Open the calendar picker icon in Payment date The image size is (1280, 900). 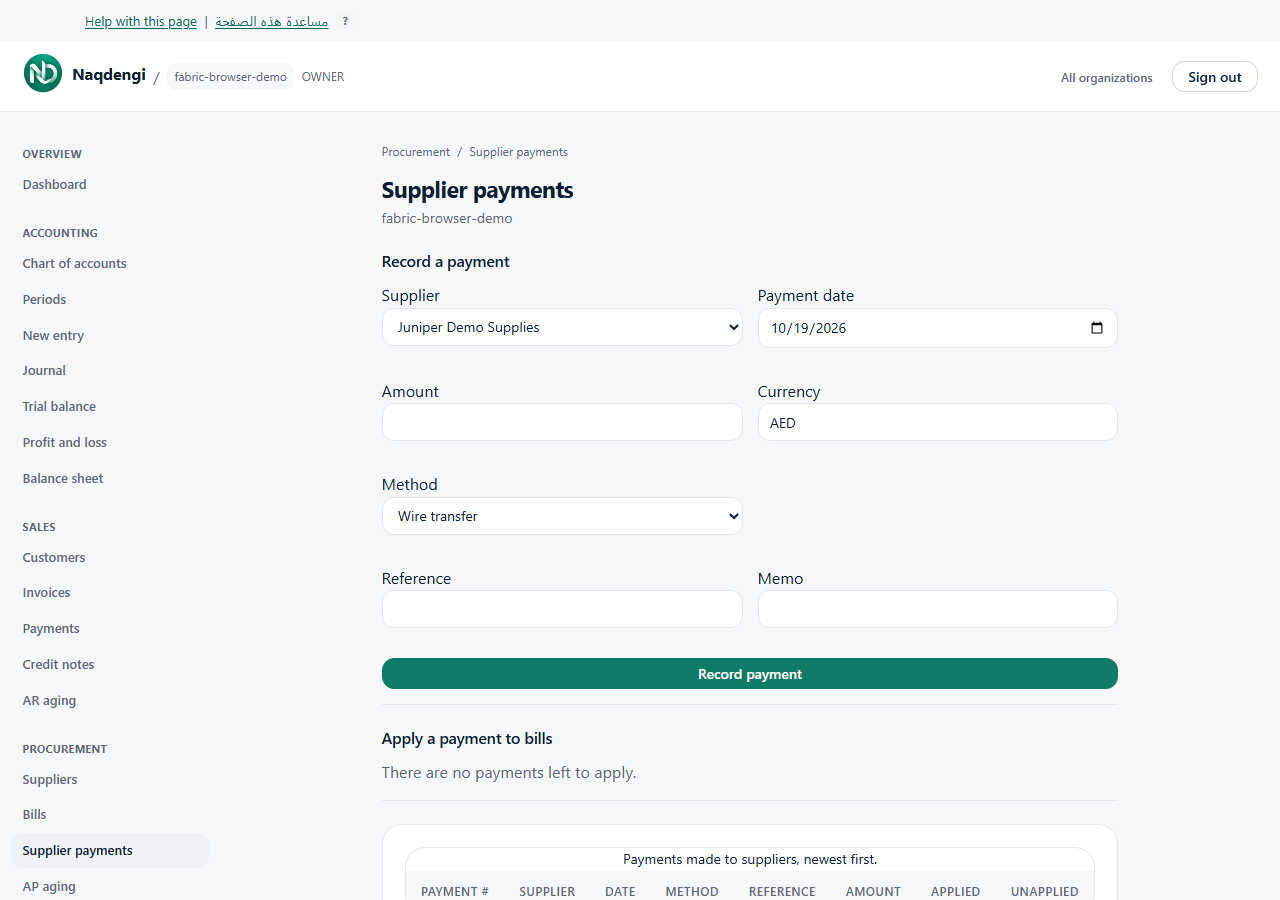[x=1097, y=328]
